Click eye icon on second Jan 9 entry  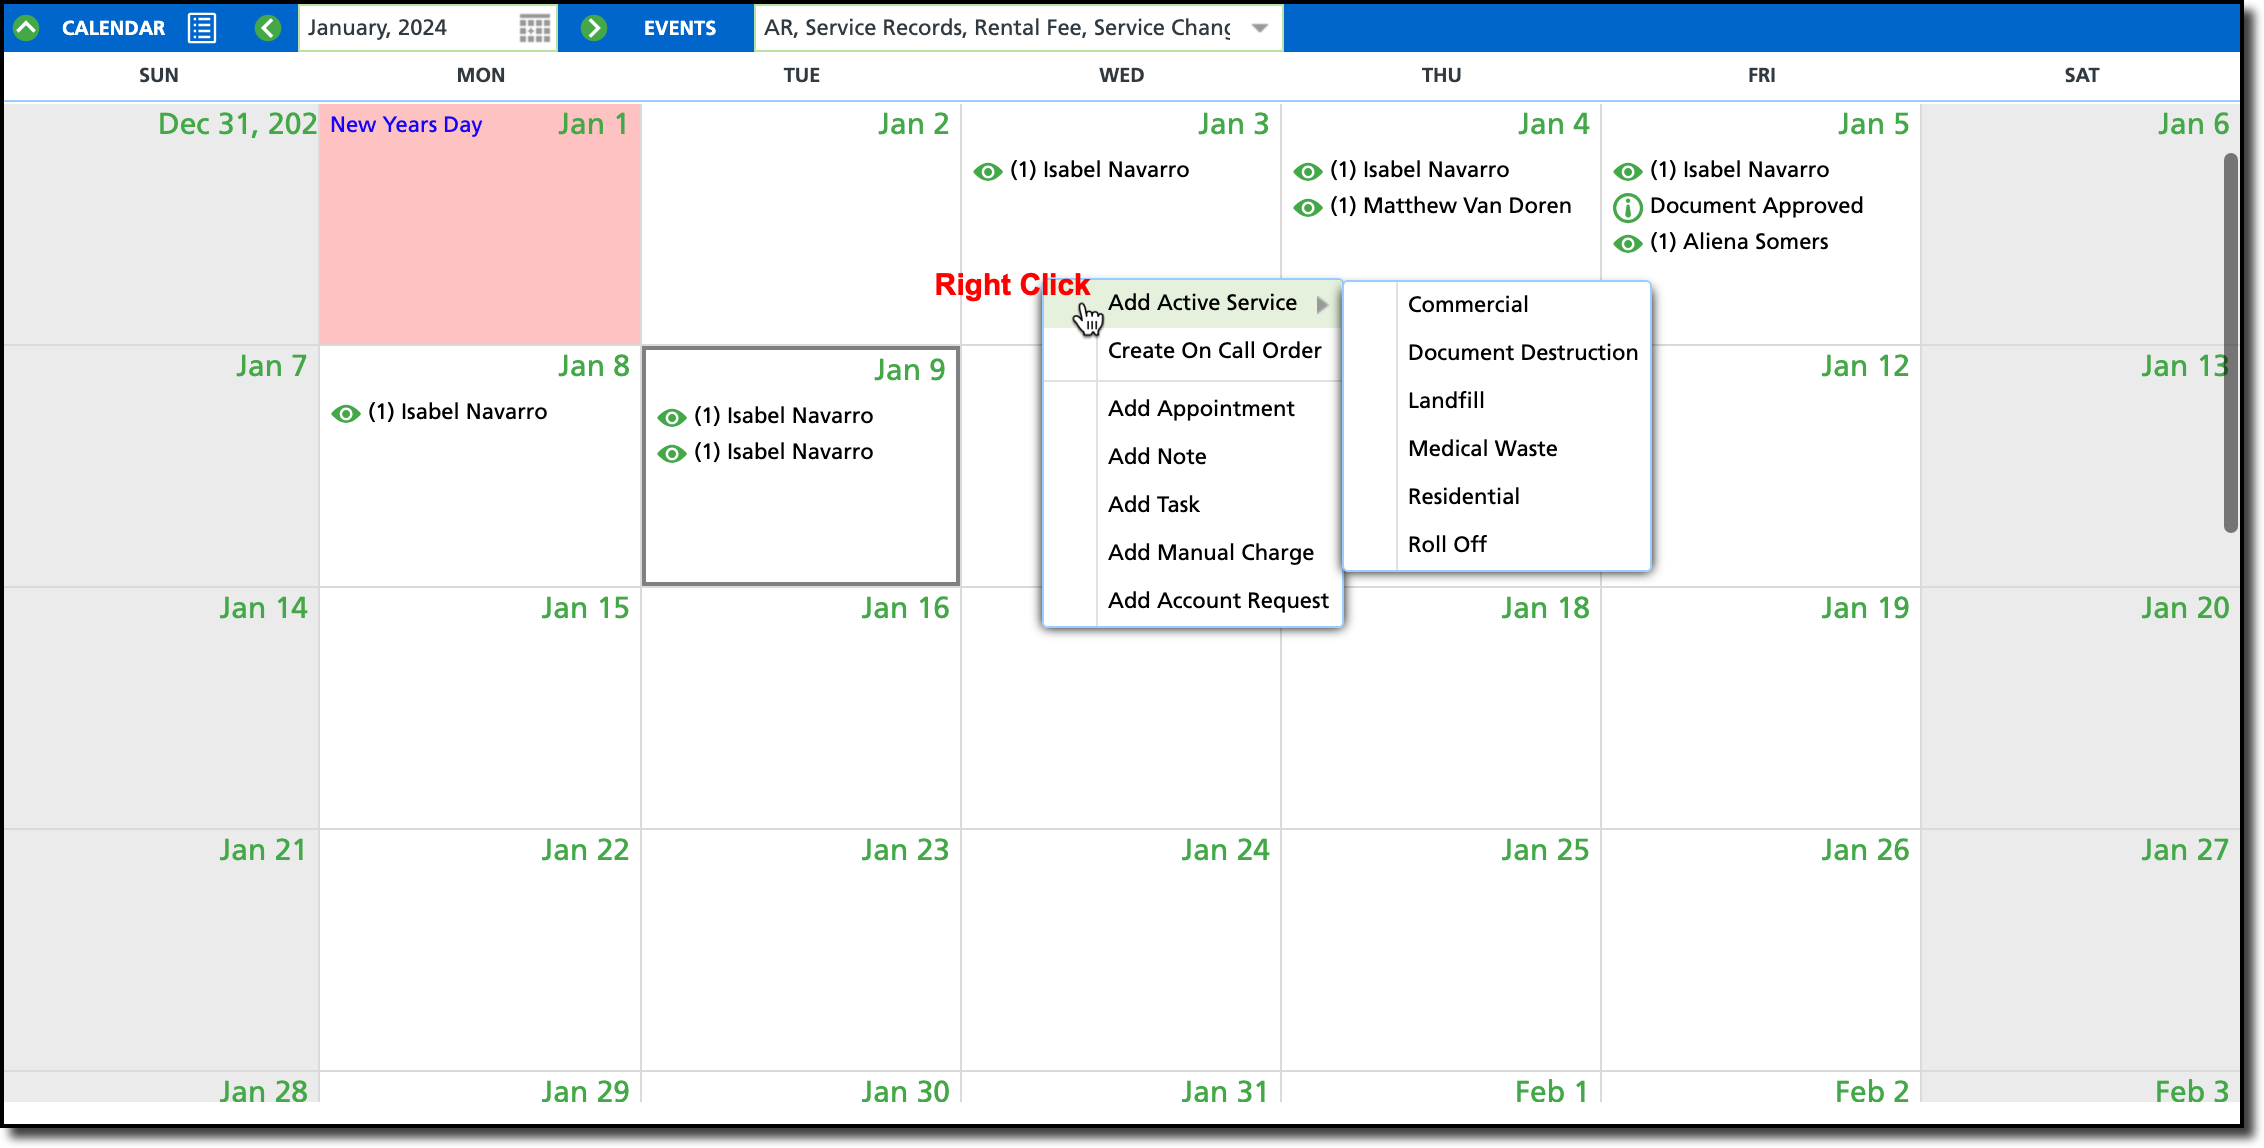tap(672, 453)
